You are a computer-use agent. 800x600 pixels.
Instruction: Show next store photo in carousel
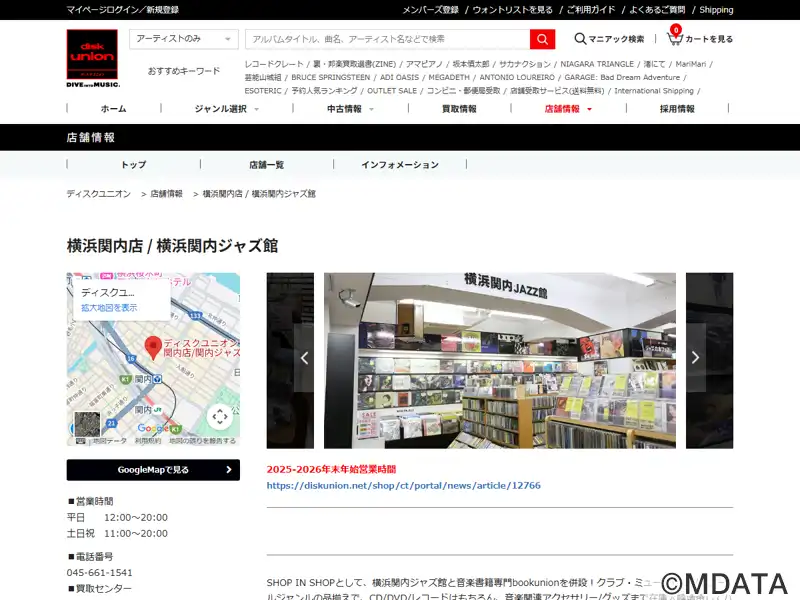tap(695, 358)
